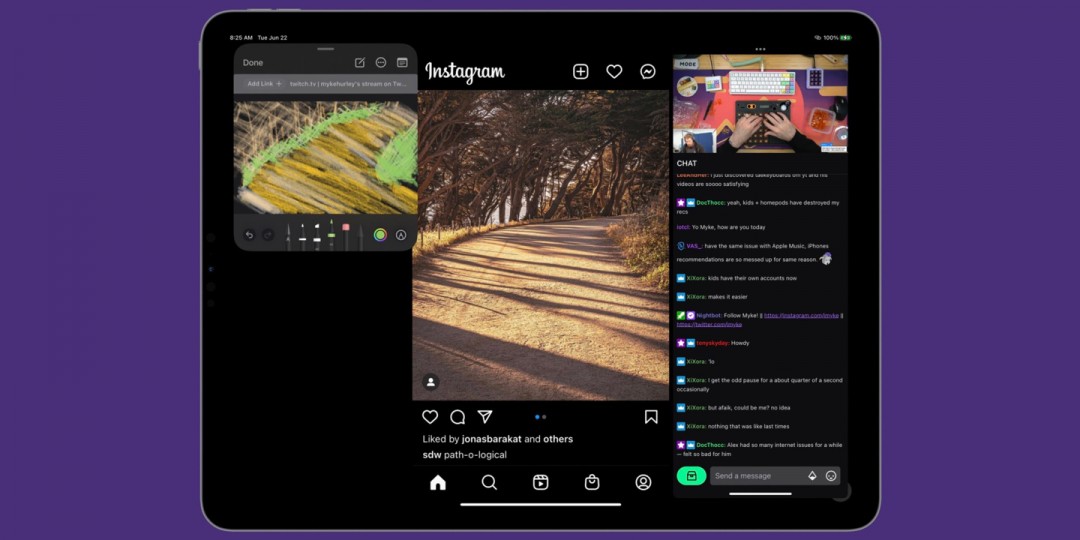The image size is (1080, 540).
Task: Open Instagram activity heart icon
Action: point(614,72)
